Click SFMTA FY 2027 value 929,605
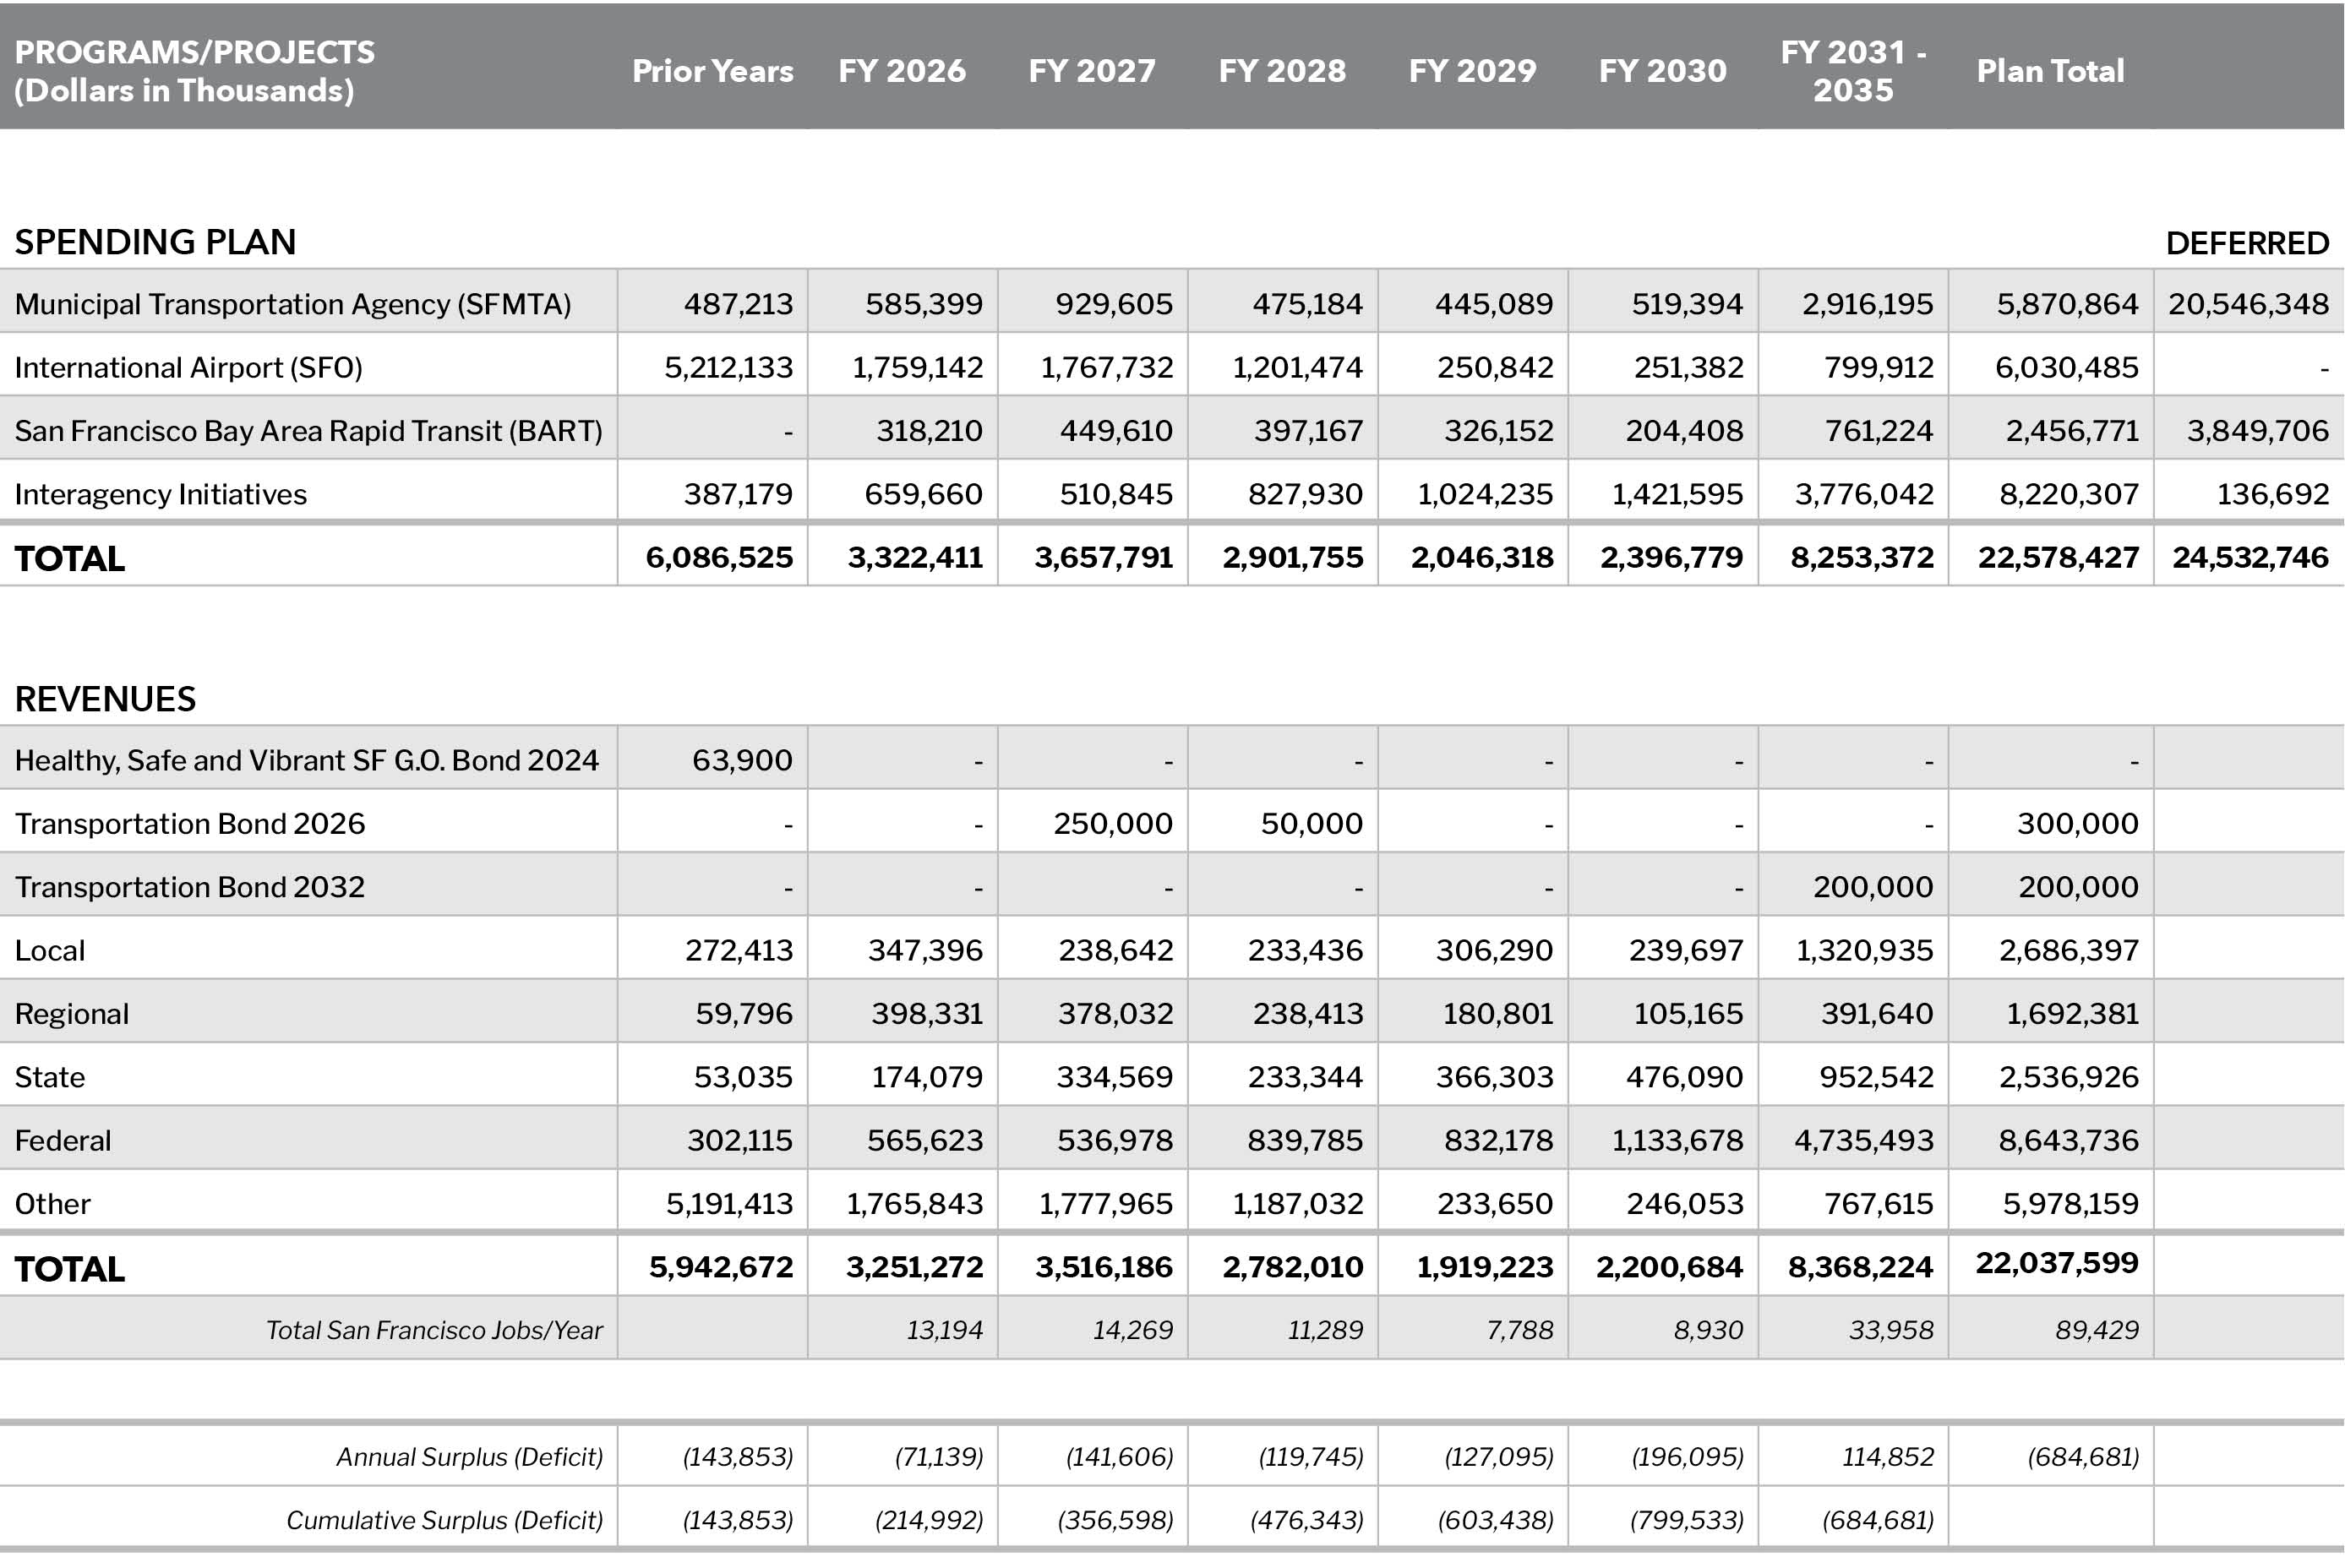This screenshot has width=2345, height=1568. click(x=1114, y=304)
